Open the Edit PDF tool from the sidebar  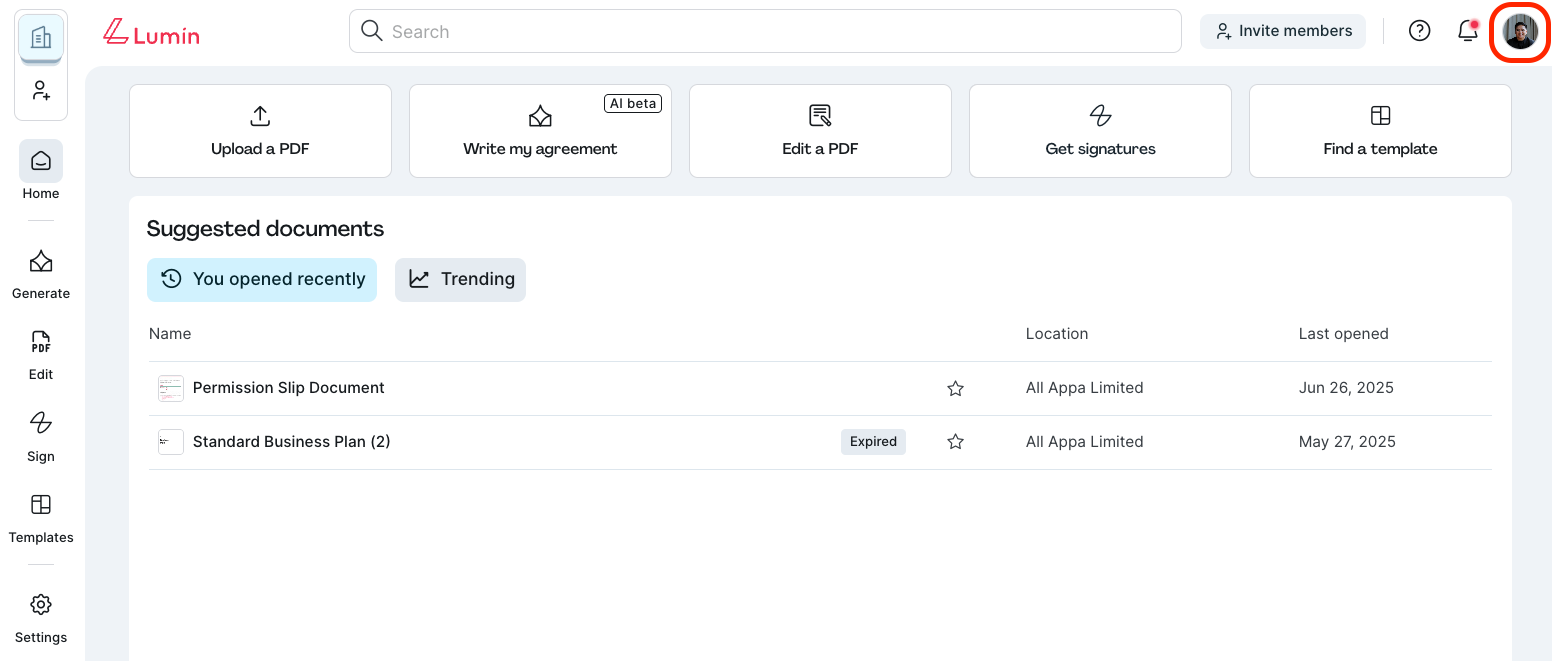[40, 352]
